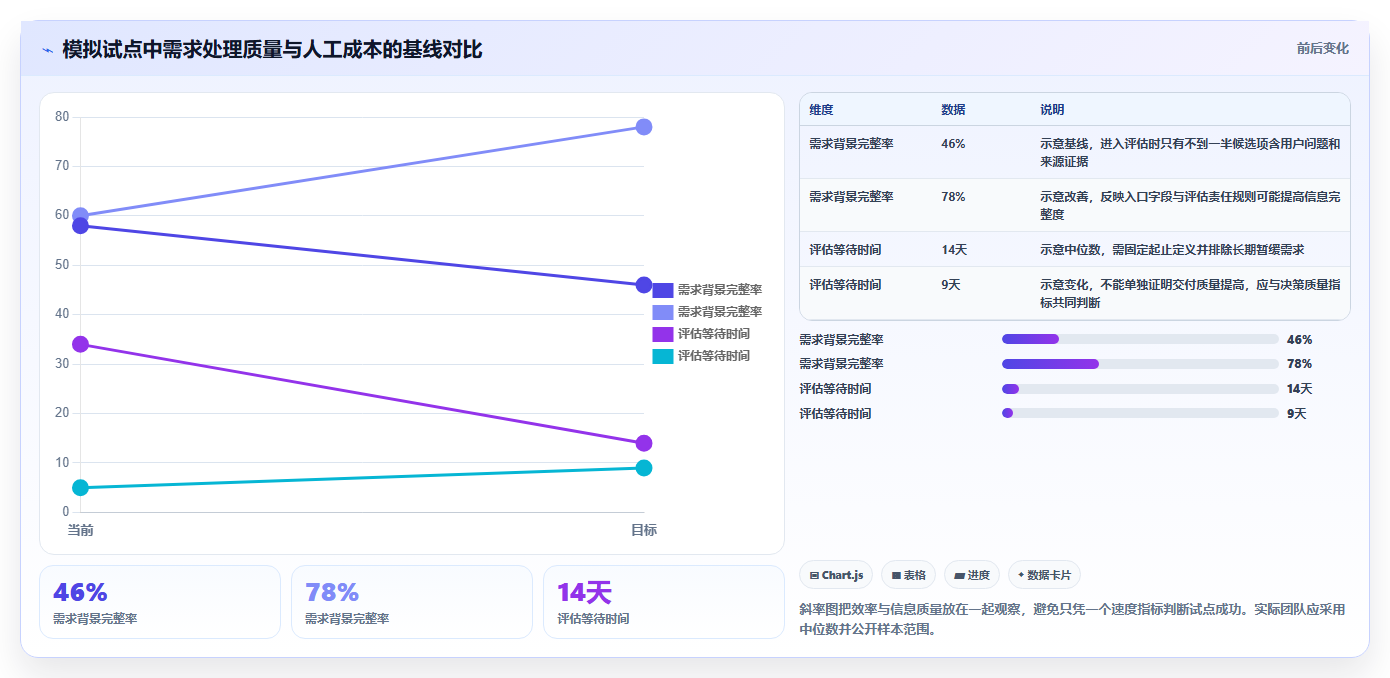Click the 46% cell in the table
This screenshot has width=1390, height=678.
point(953,144)
